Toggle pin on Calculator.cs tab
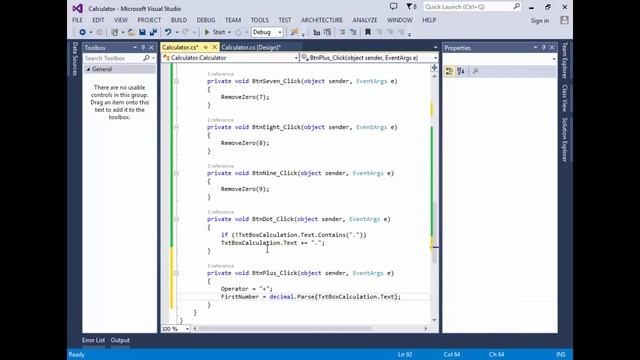Screen dimensions: 640x360 (206, 47)
